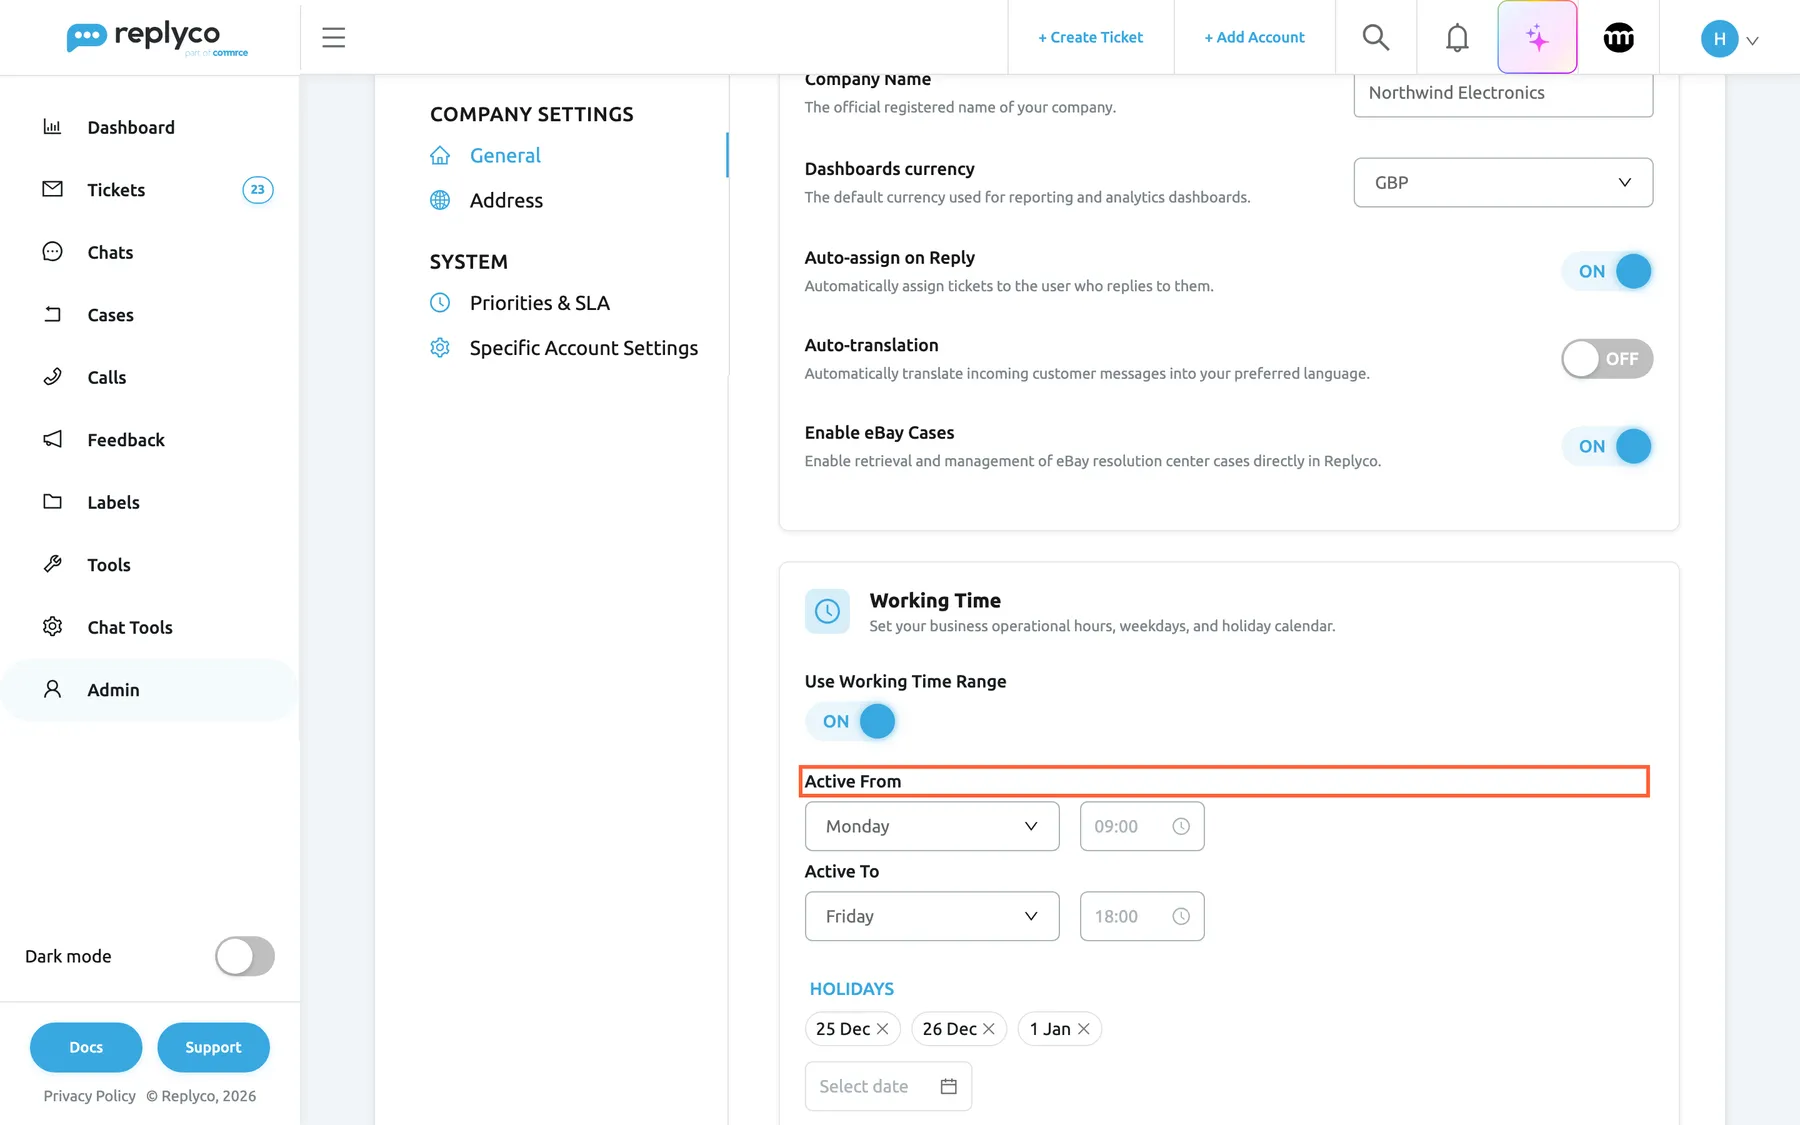The height and width of the screenshot is (1125, 1800).
Task: Click clock icon in 09:00 time field
Action: [x=1181, y=826]
